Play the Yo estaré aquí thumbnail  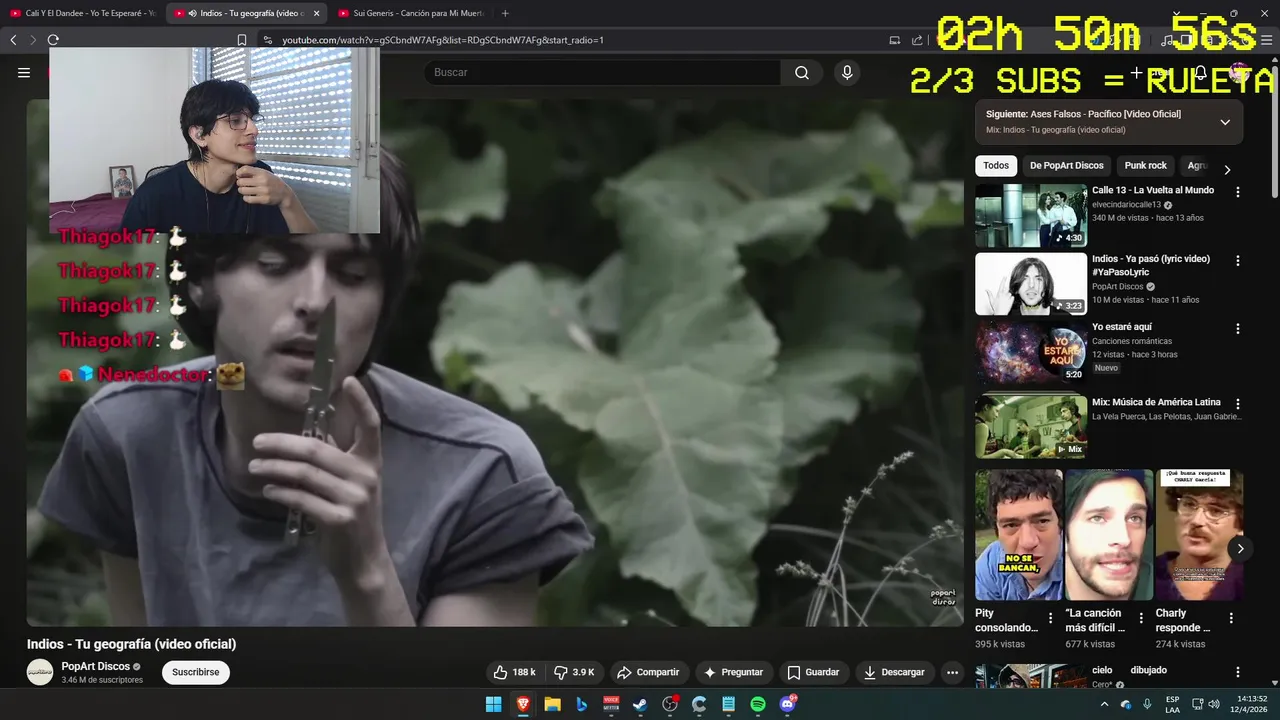pos(1031,352)
